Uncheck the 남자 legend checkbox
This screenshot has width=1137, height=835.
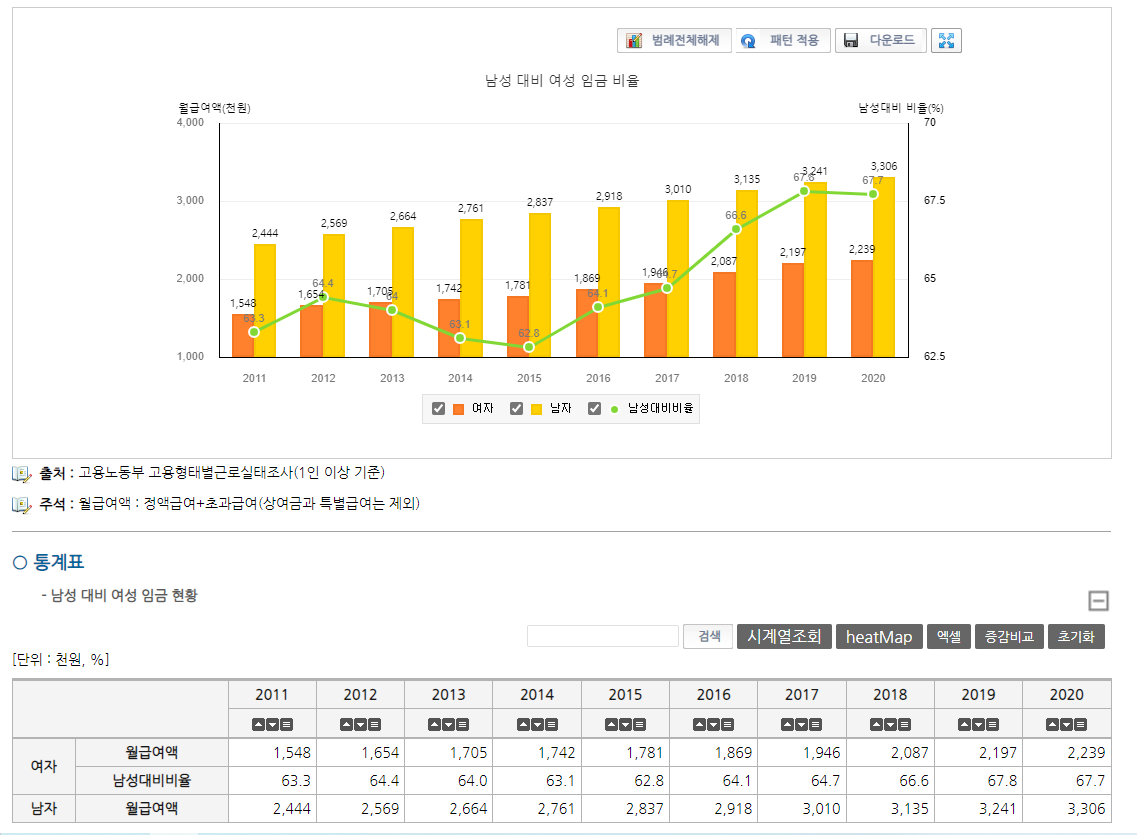pos(516,409)
